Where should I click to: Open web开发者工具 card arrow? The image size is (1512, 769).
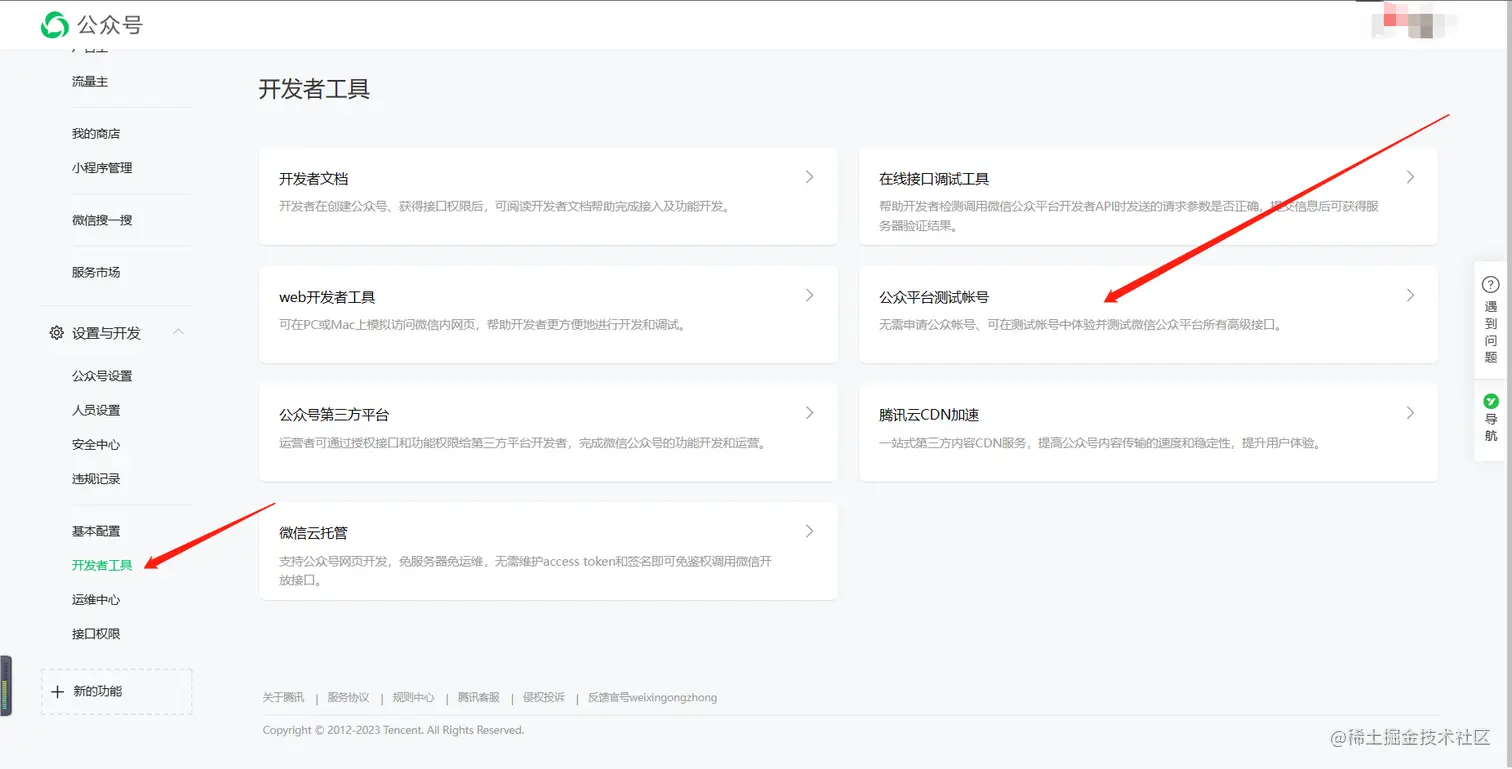pos(809,296)
